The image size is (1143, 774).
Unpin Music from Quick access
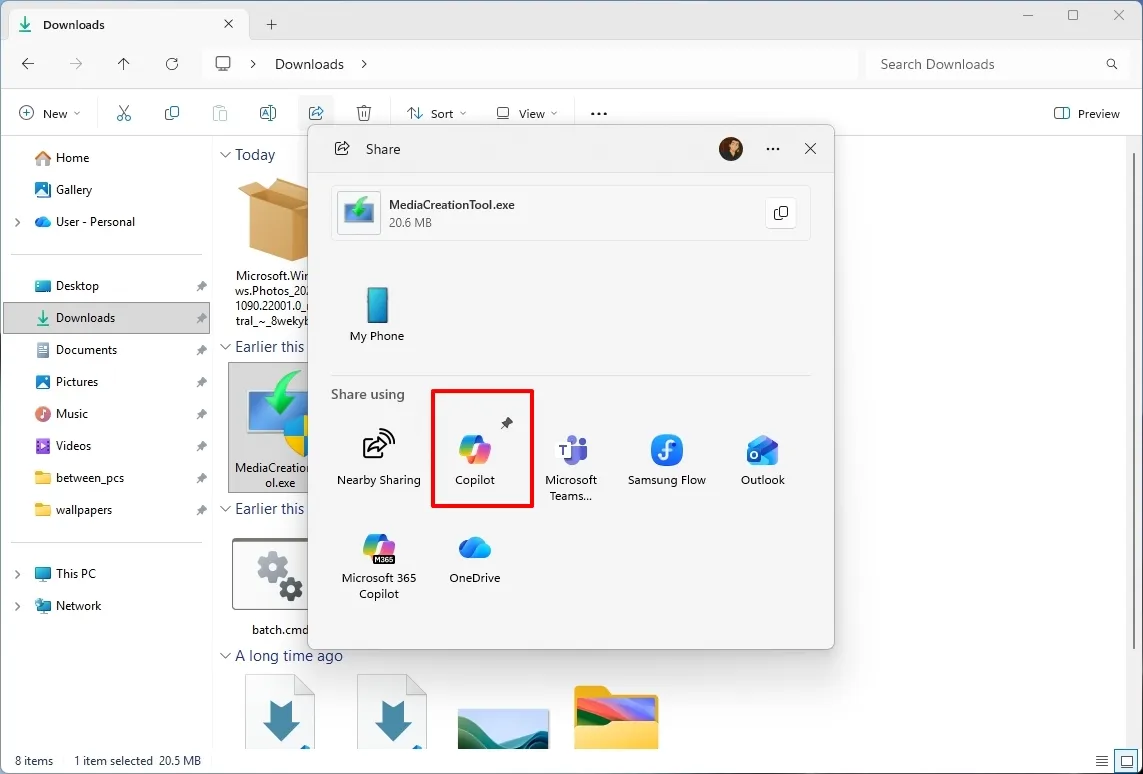(x=201, y=415)
